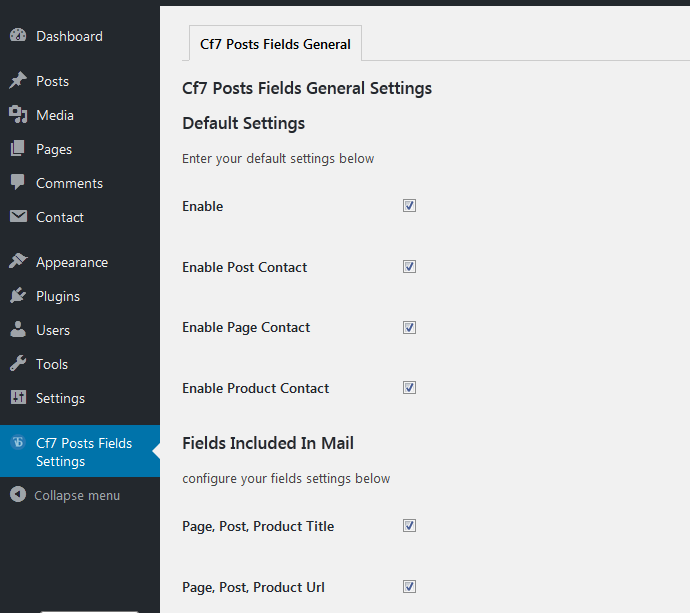
Task: Click the Posts pushpin icon
Action: point(18,81)
